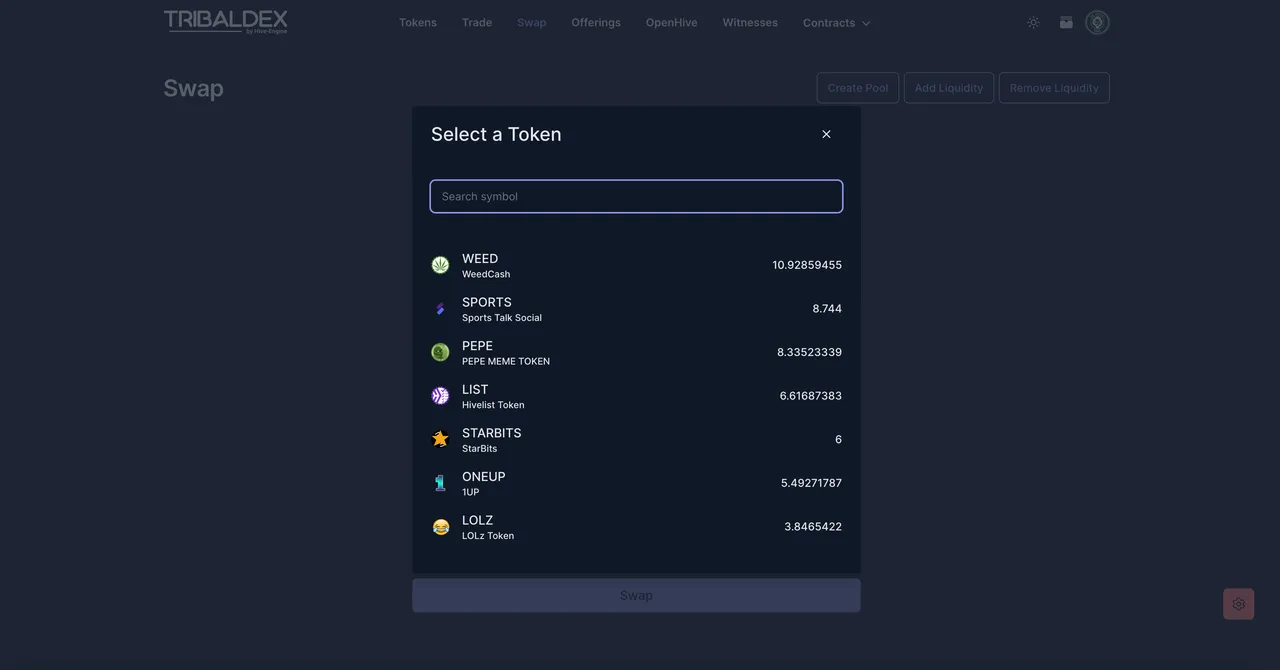Viewport: 1280px width, 670px height.
Task: Click the large Swap button below dialog
Action: [x=636, y=595]
